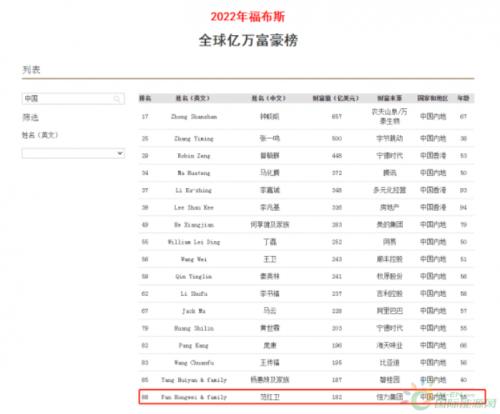Sort by 财富值（亿美元）column header
Viewport: 500px width, 414px height.
point(336,98)
